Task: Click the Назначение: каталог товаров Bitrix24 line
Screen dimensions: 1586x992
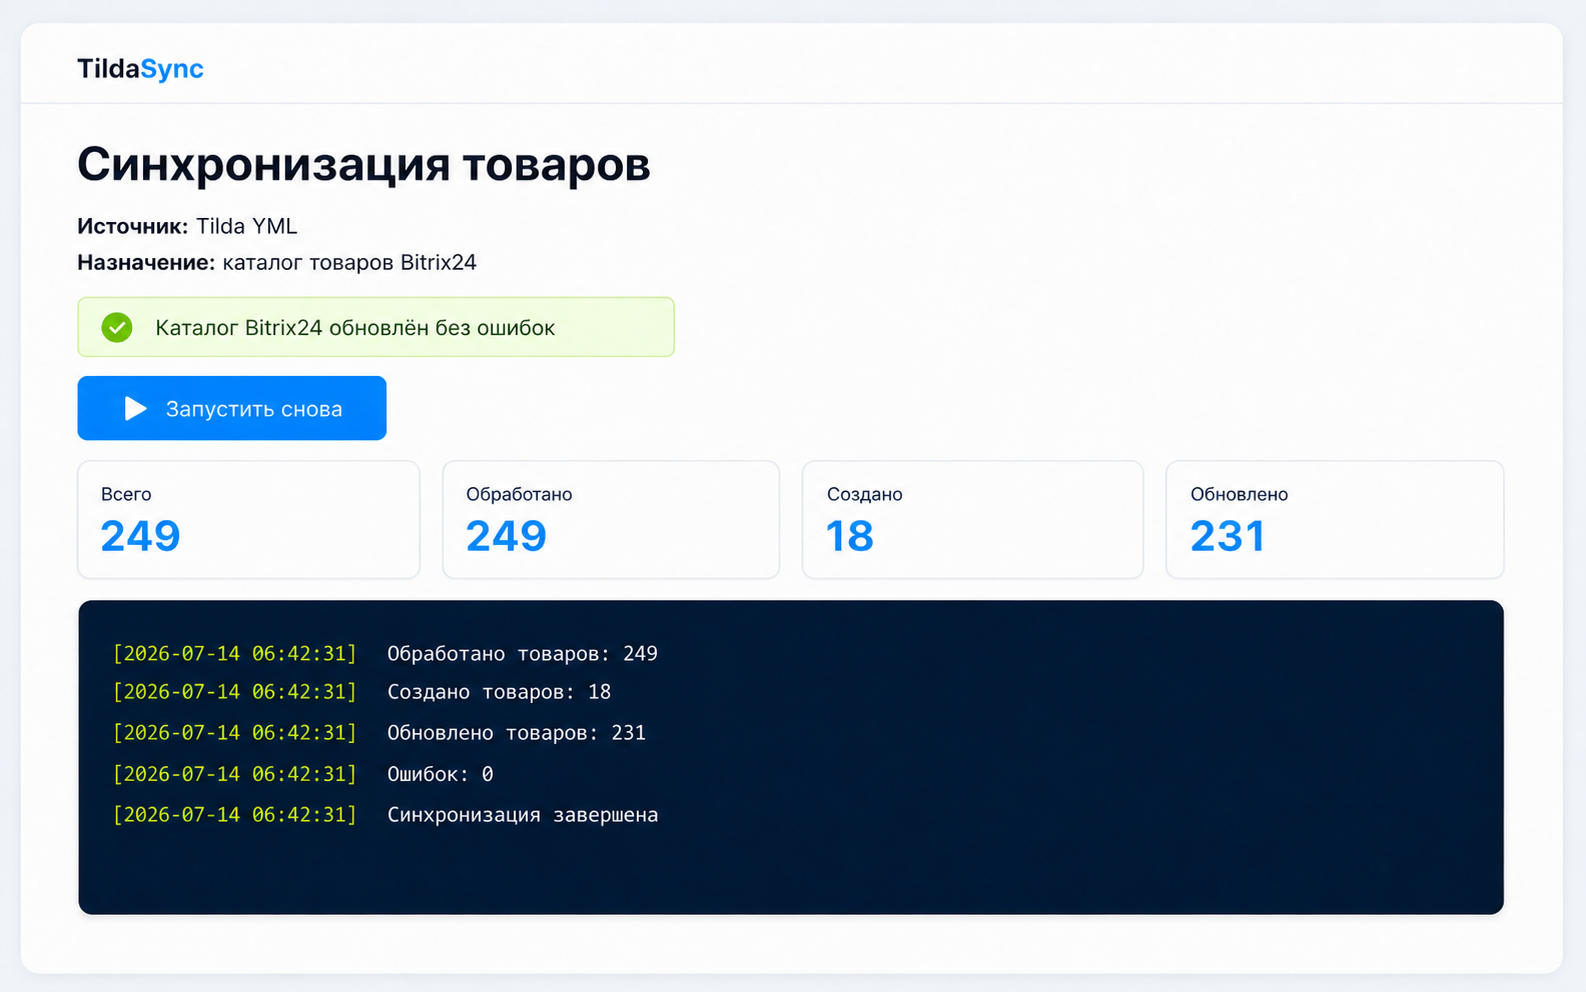Action: coord(277,262)
